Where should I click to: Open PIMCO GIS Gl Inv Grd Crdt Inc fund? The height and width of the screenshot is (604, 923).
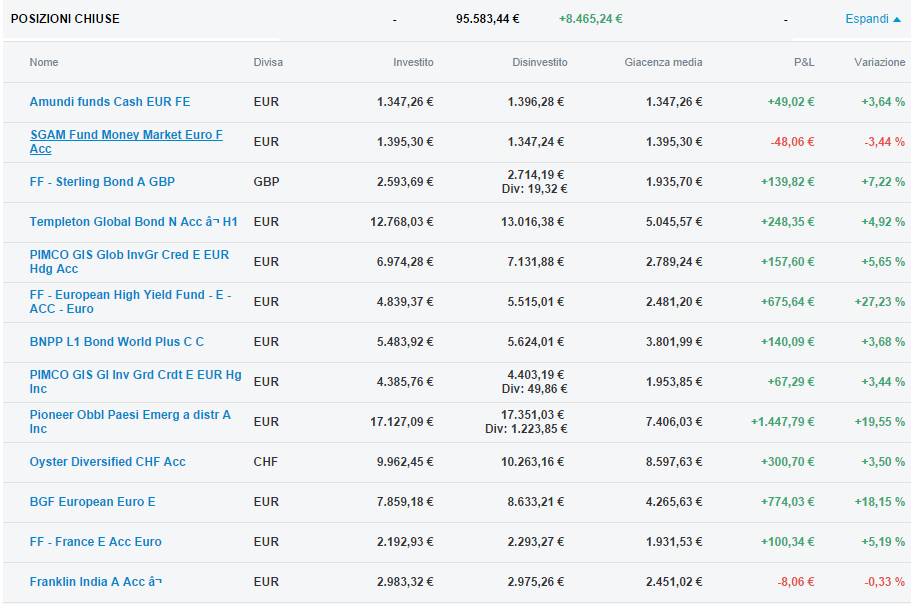(135, 382)
